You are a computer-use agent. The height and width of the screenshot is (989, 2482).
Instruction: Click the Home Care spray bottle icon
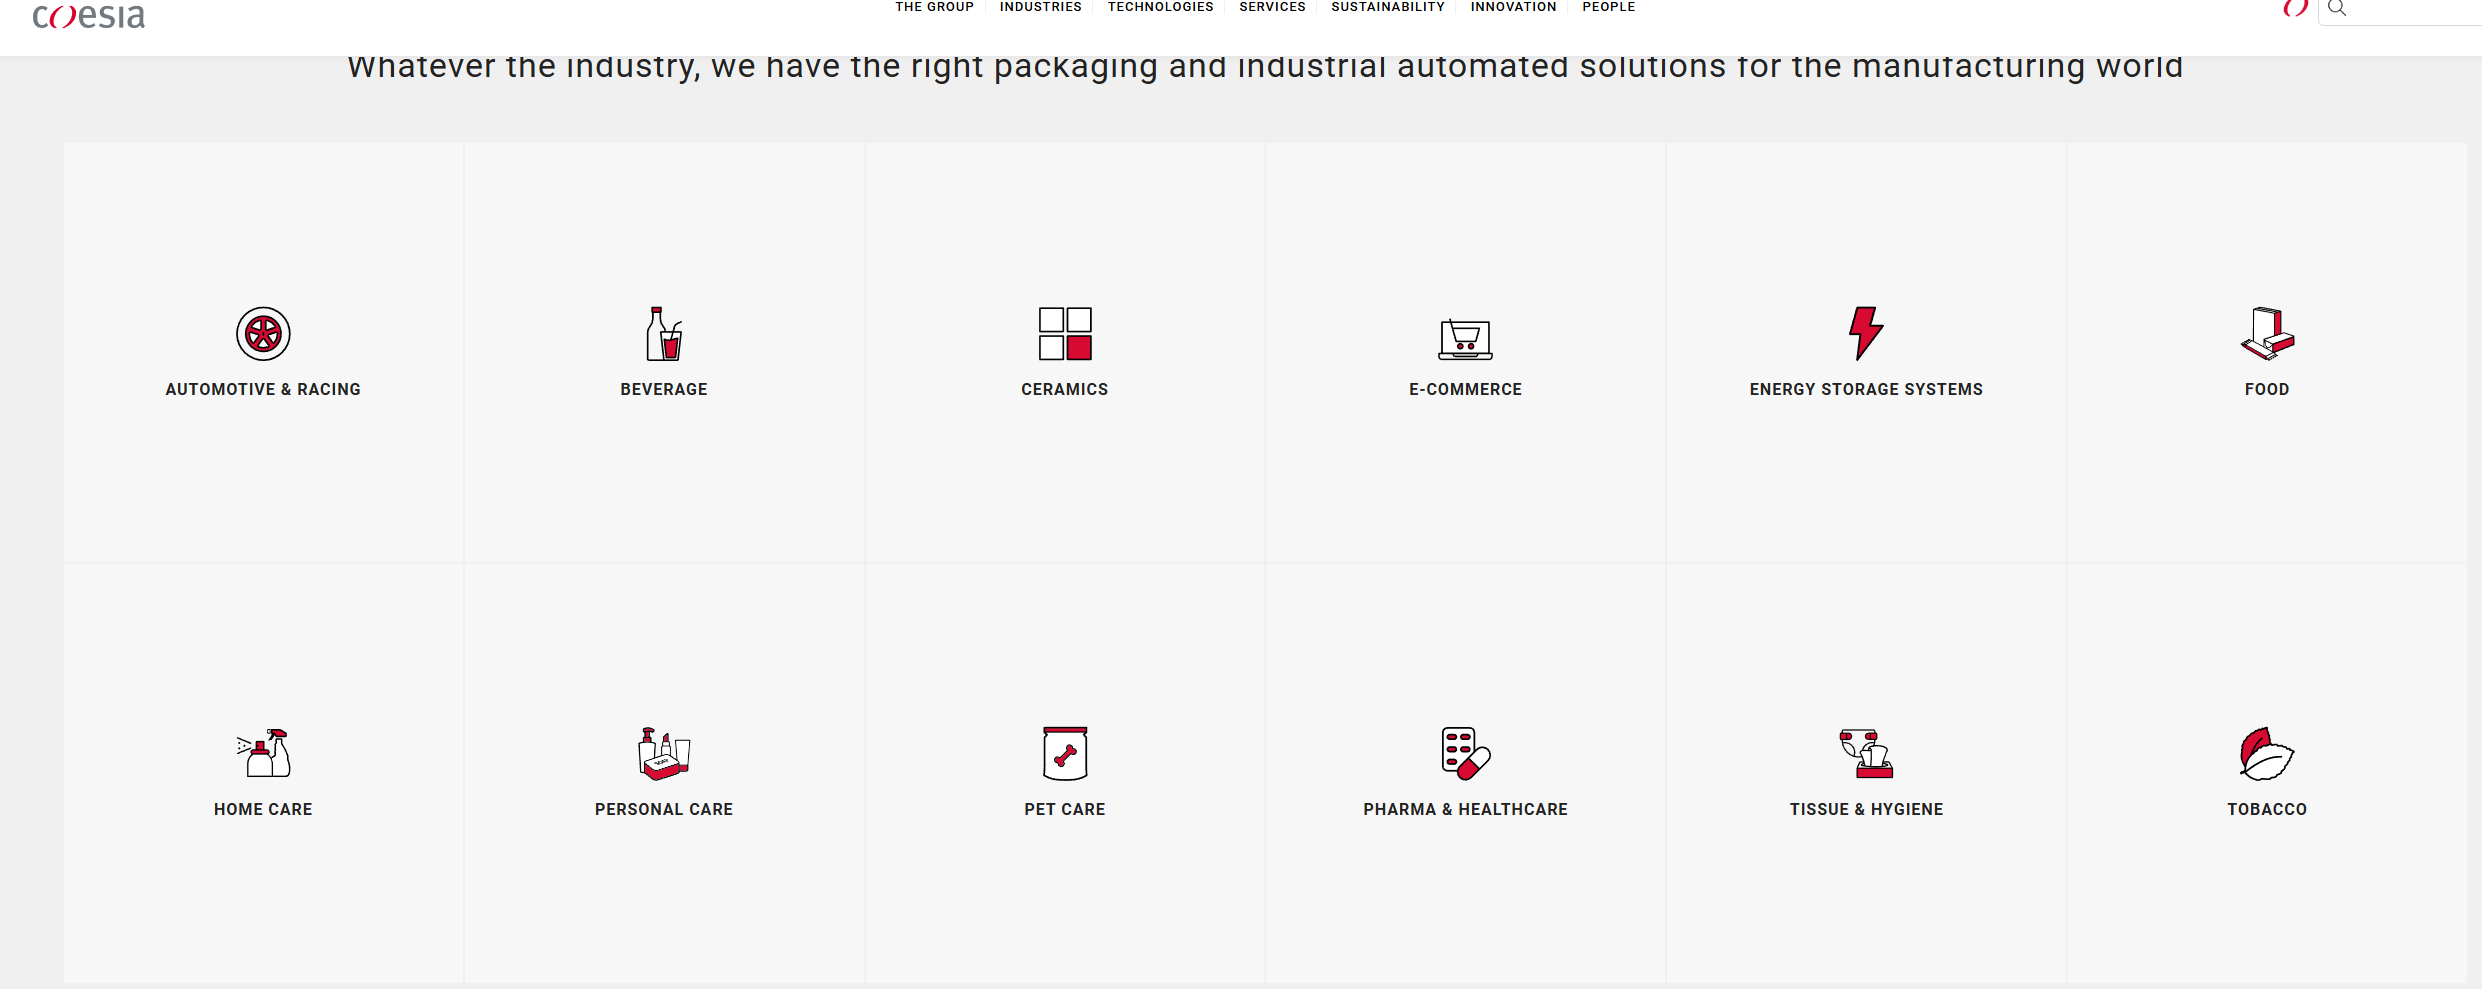(x=264, y=753)
